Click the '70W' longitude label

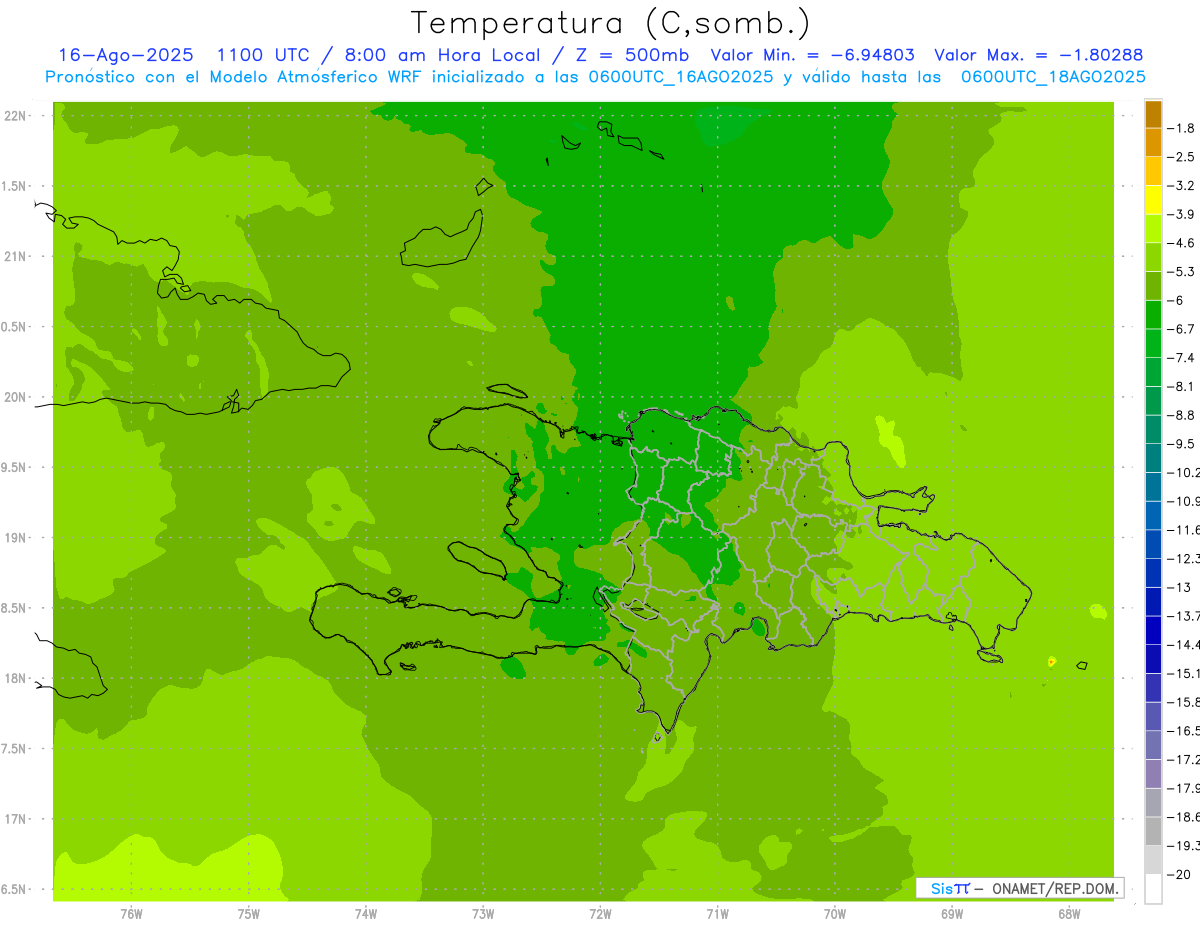coord(835,914)
